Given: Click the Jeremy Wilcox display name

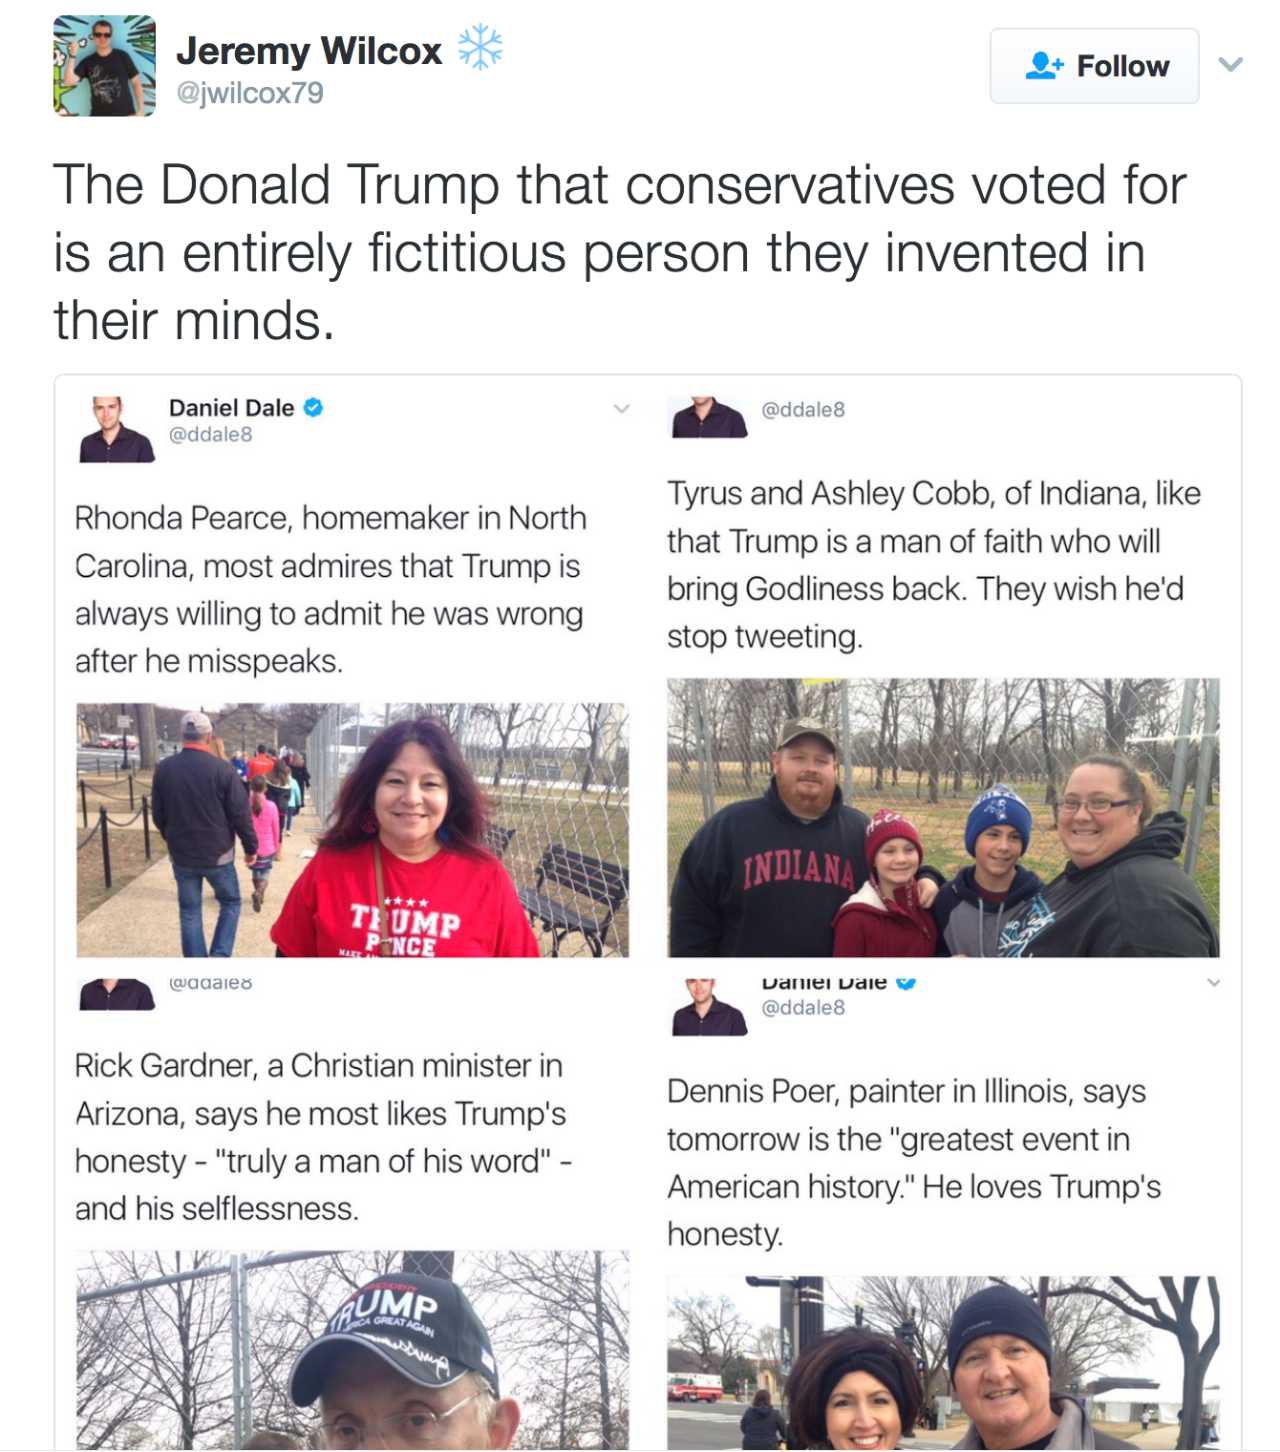Looking at the screenshot, I should pyautogui.click(x=309, y=51).
